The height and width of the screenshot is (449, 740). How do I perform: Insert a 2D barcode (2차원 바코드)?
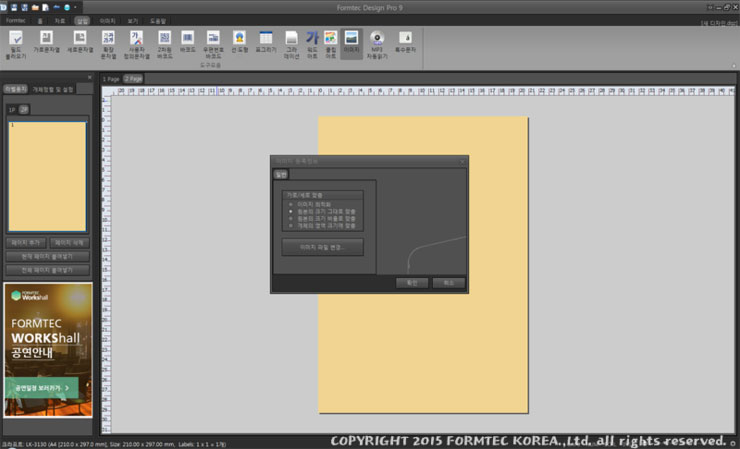[x=164, y=44]
